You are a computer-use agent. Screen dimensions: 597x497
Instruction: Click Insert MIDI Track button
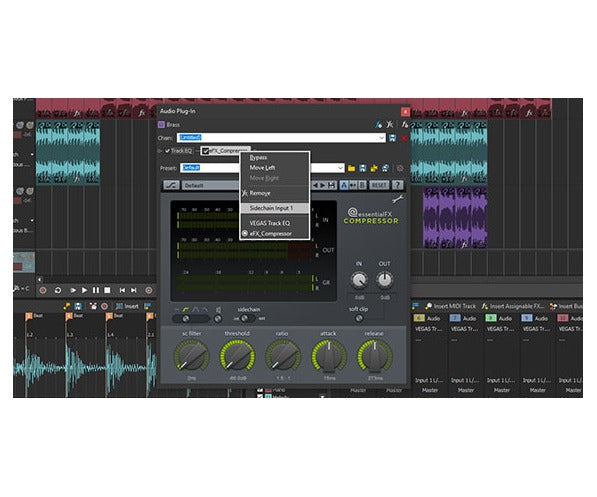click(x=450, y=306)
